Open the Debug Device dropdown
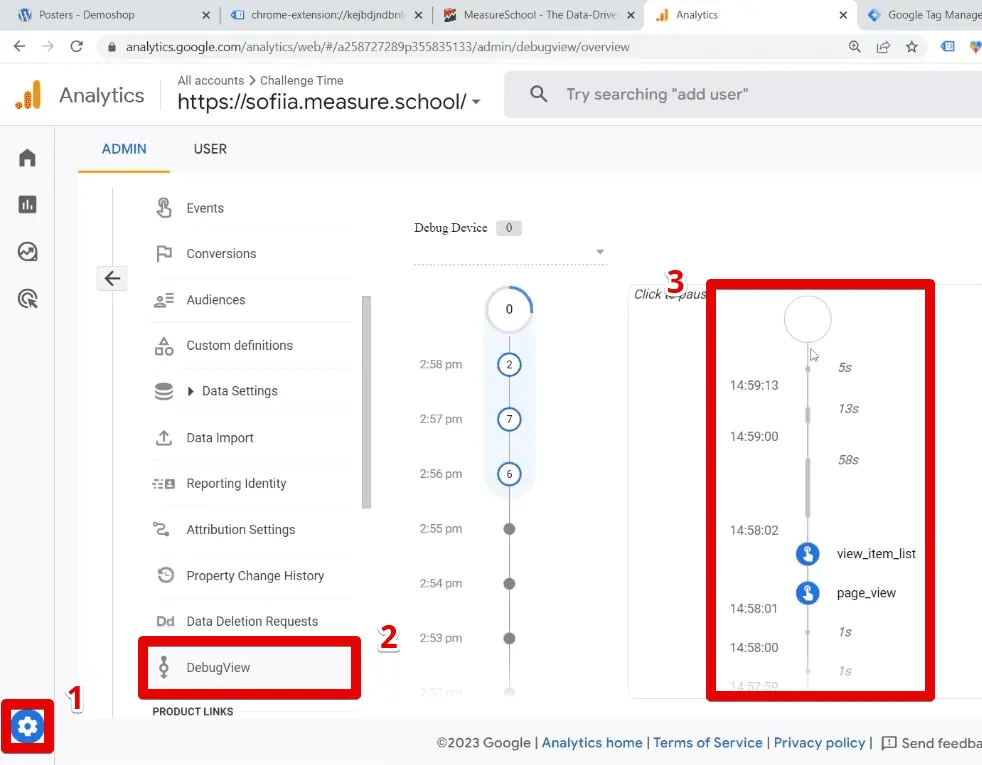This screenshot has height=765, width=982. 599,251
